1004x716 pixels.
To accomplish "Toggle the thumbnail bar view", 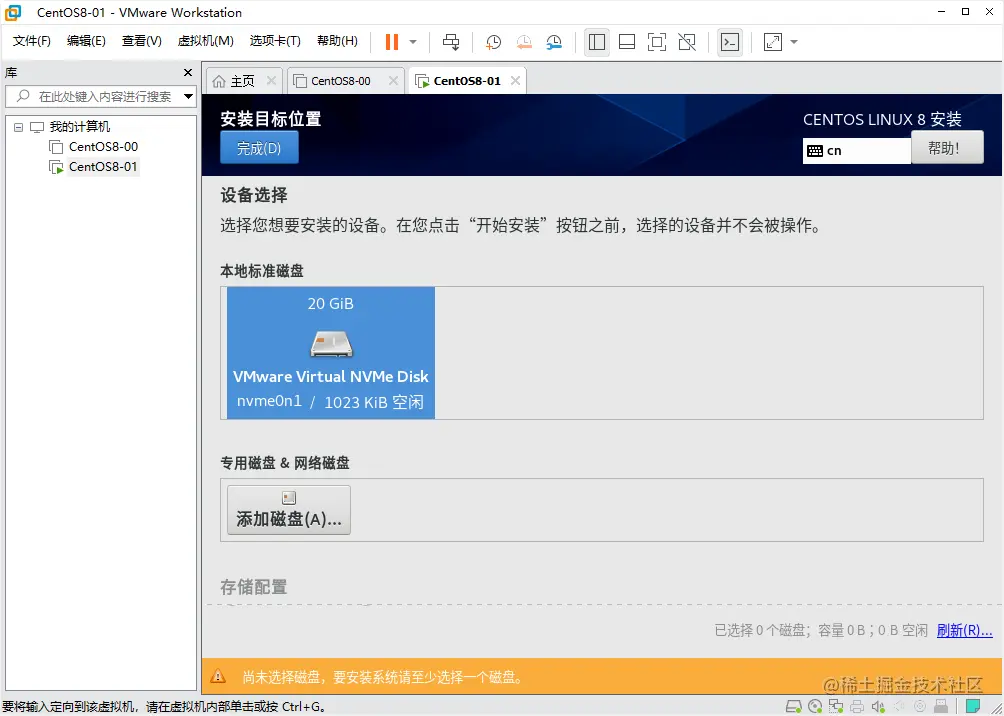I will tap(627, 41).
